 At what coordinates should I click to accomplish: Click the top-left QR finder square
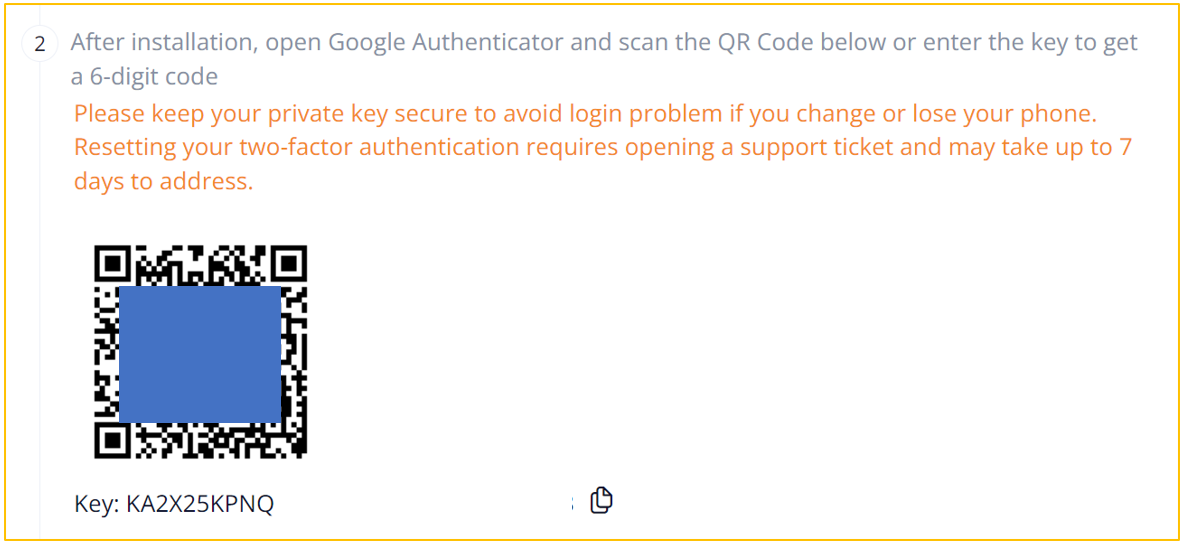click(x=113, y=264)
